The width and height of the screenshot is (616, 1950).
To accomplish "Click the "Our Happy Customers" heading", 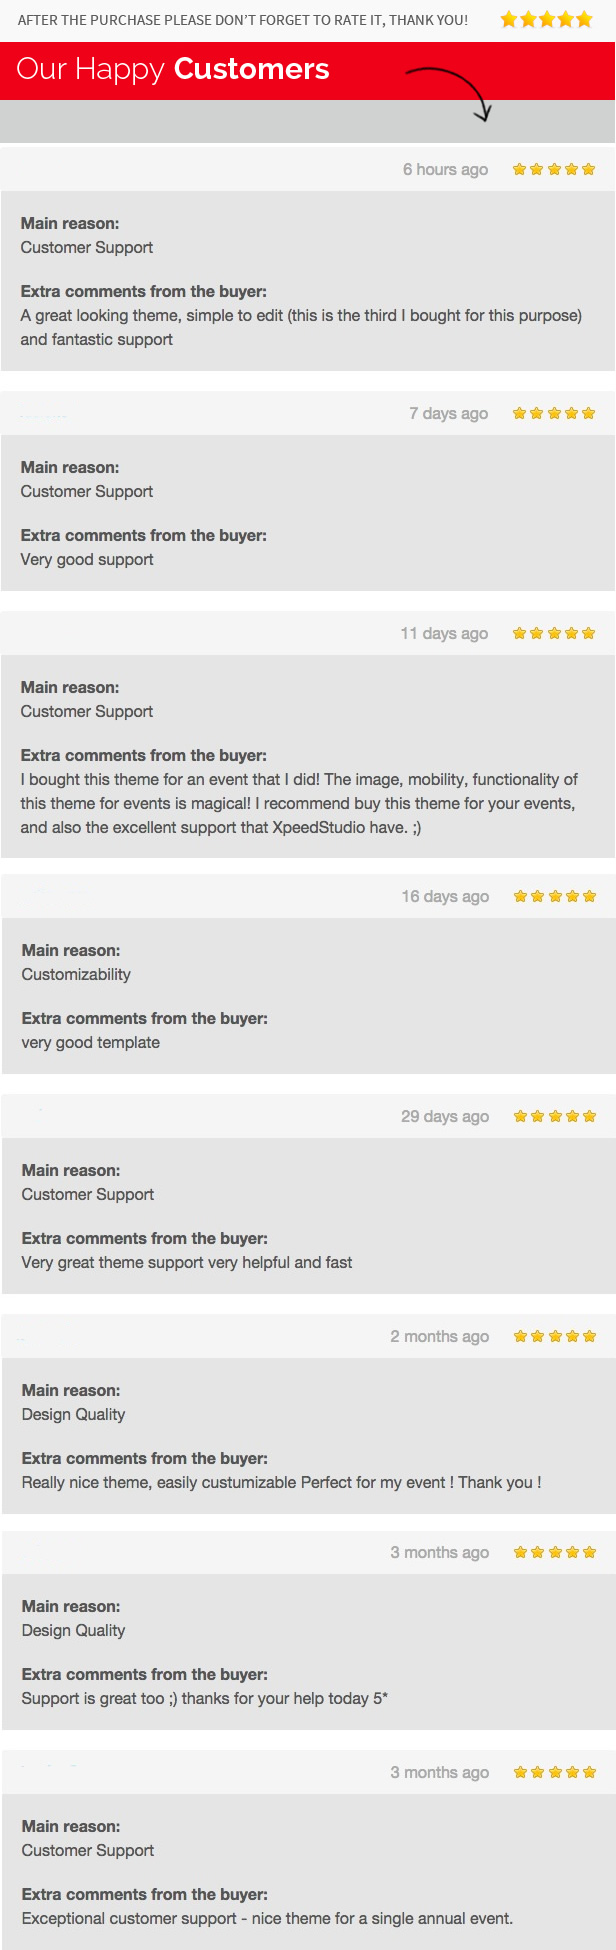I will [173, 69].
